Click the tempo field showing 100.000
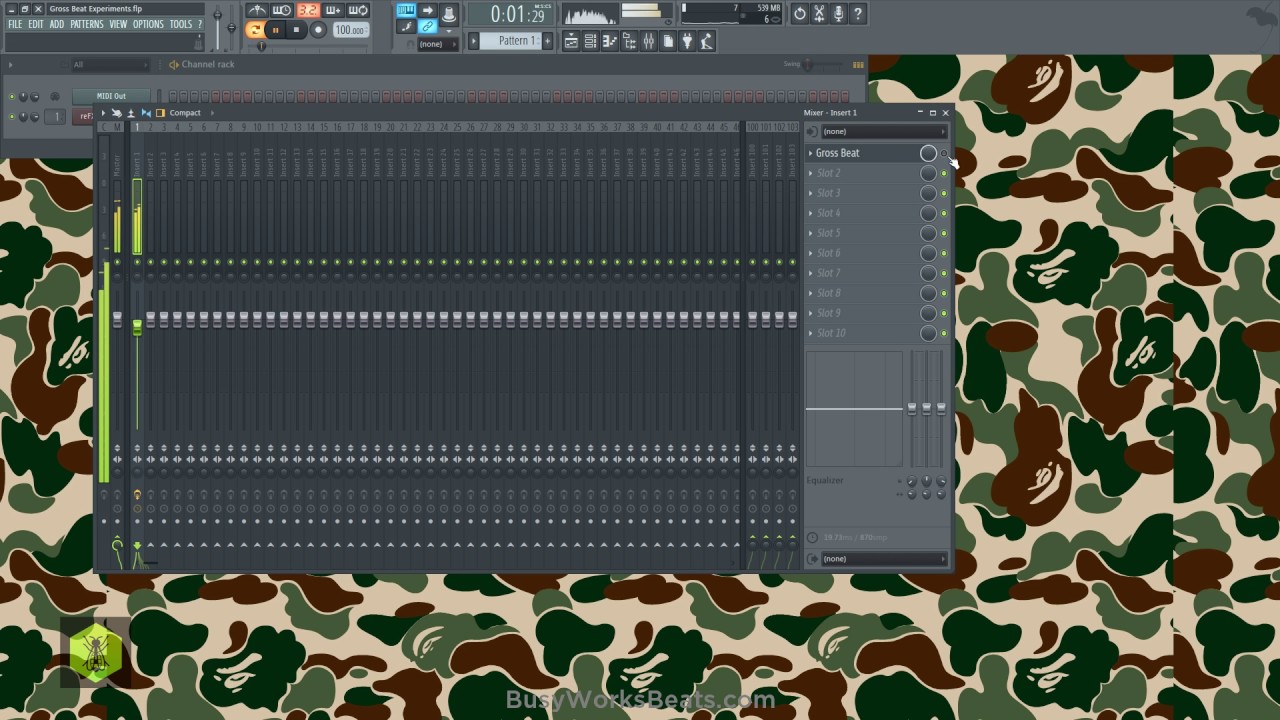The width and height of the screenshot is (1280, 720). (351, 30)
